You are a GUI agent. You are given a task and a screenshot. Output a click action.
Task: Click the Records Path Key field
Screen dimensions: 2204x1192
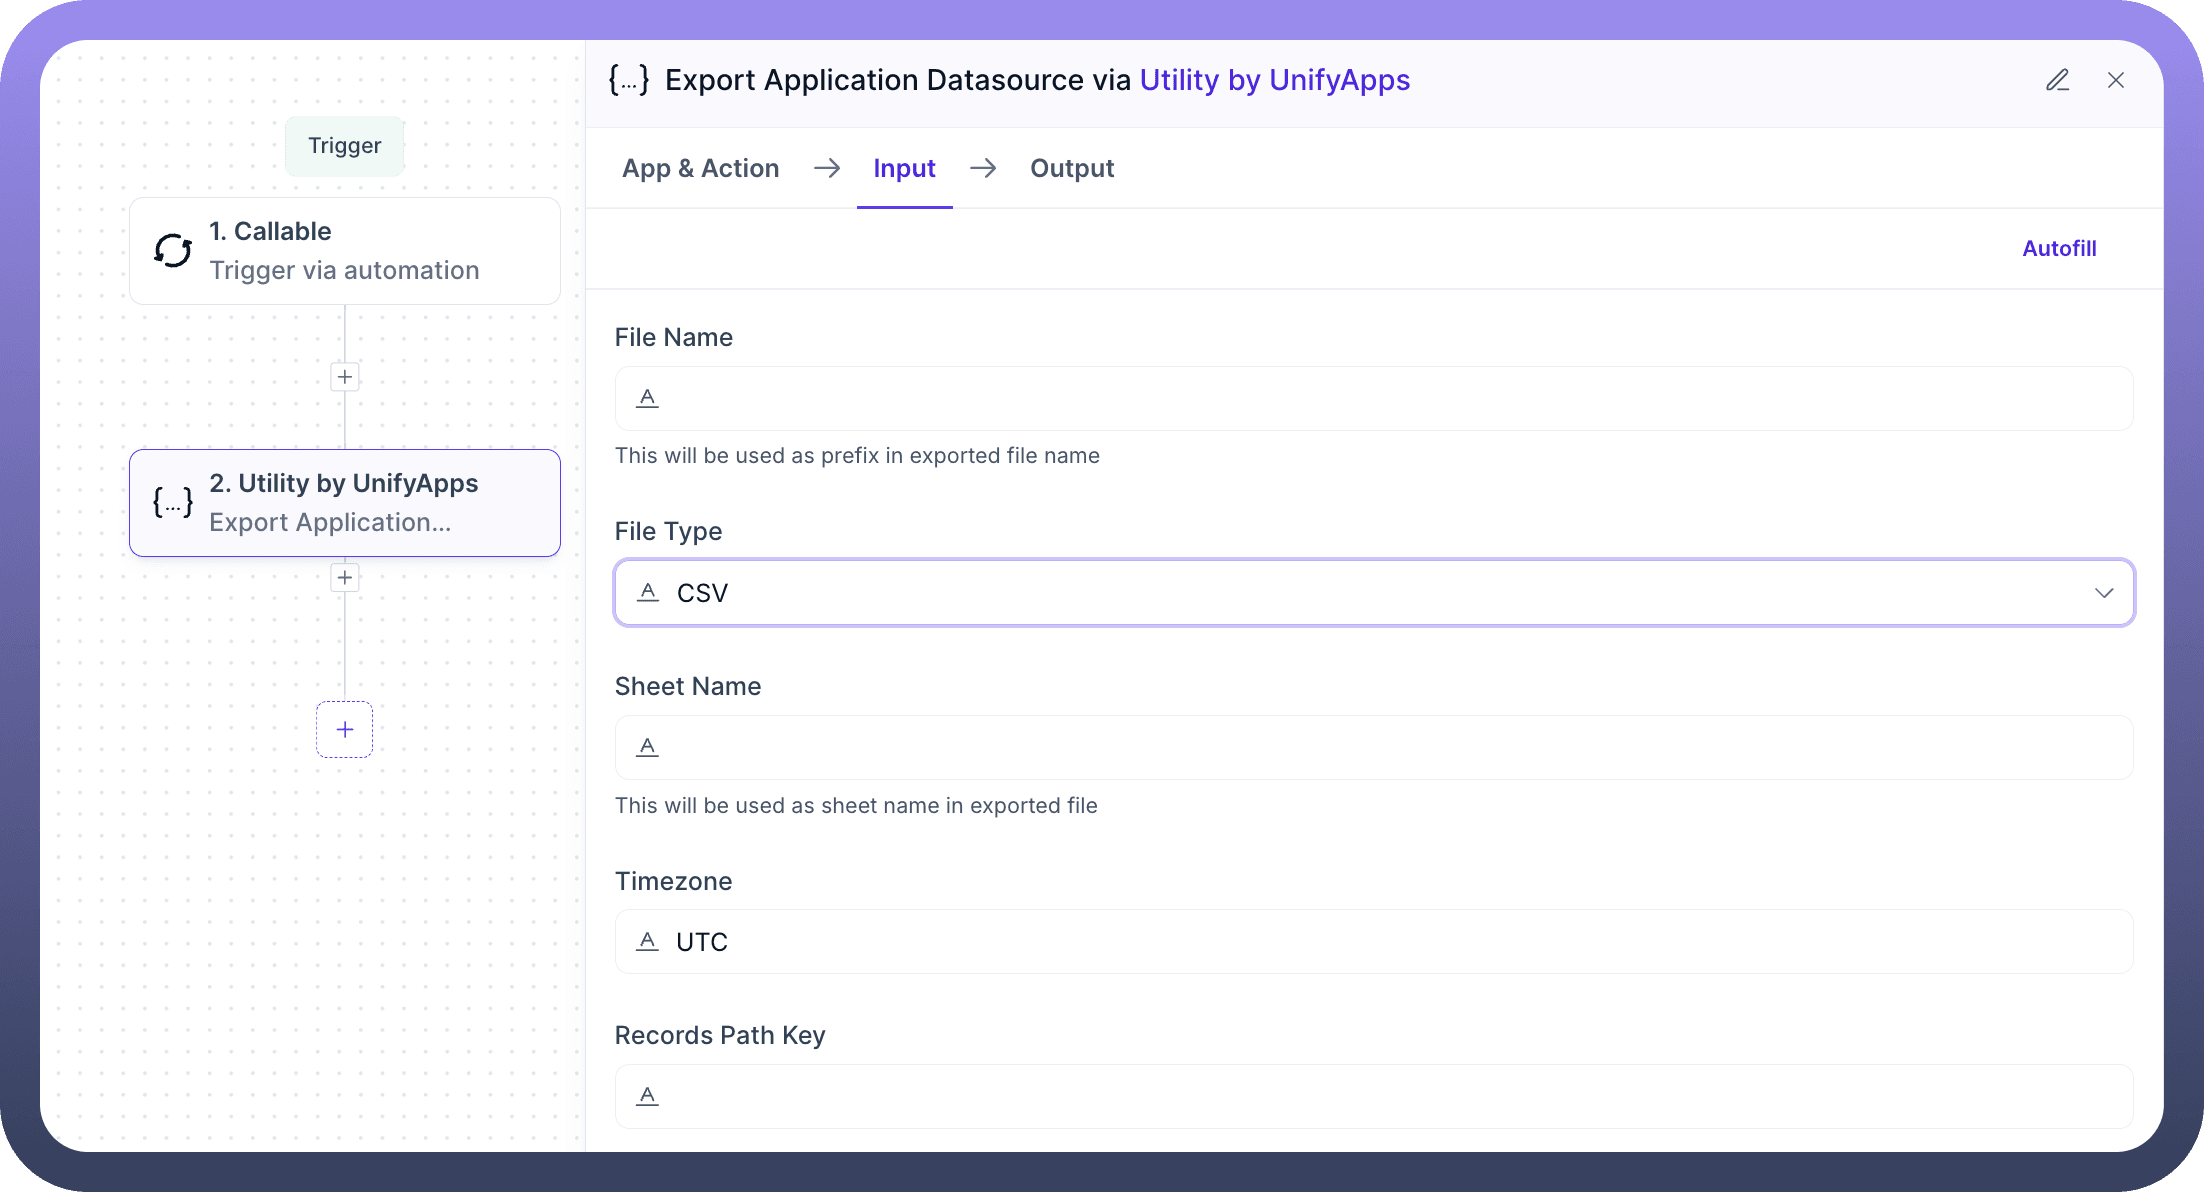click(1390, 1096)
